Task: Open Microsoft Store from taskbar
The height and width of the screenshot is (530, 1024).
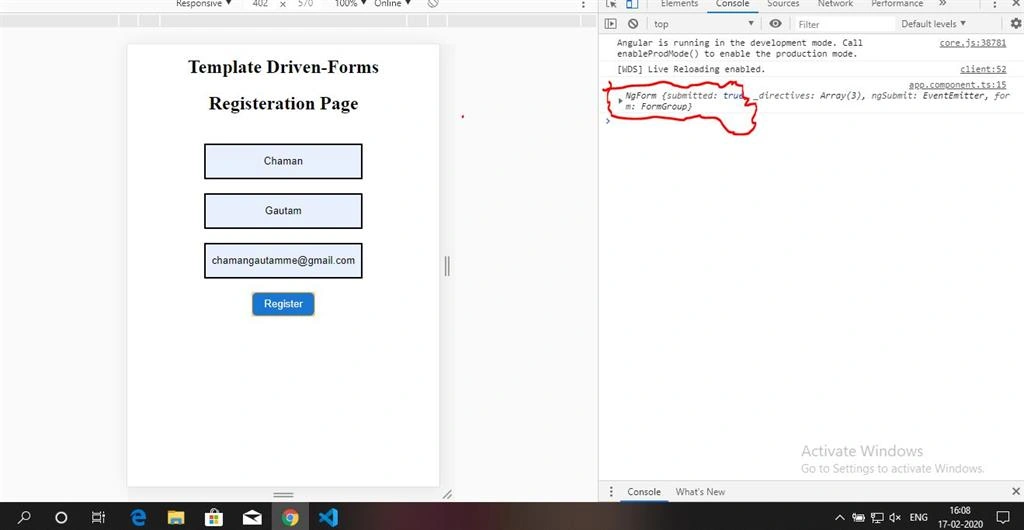Action: pos(214,518)
